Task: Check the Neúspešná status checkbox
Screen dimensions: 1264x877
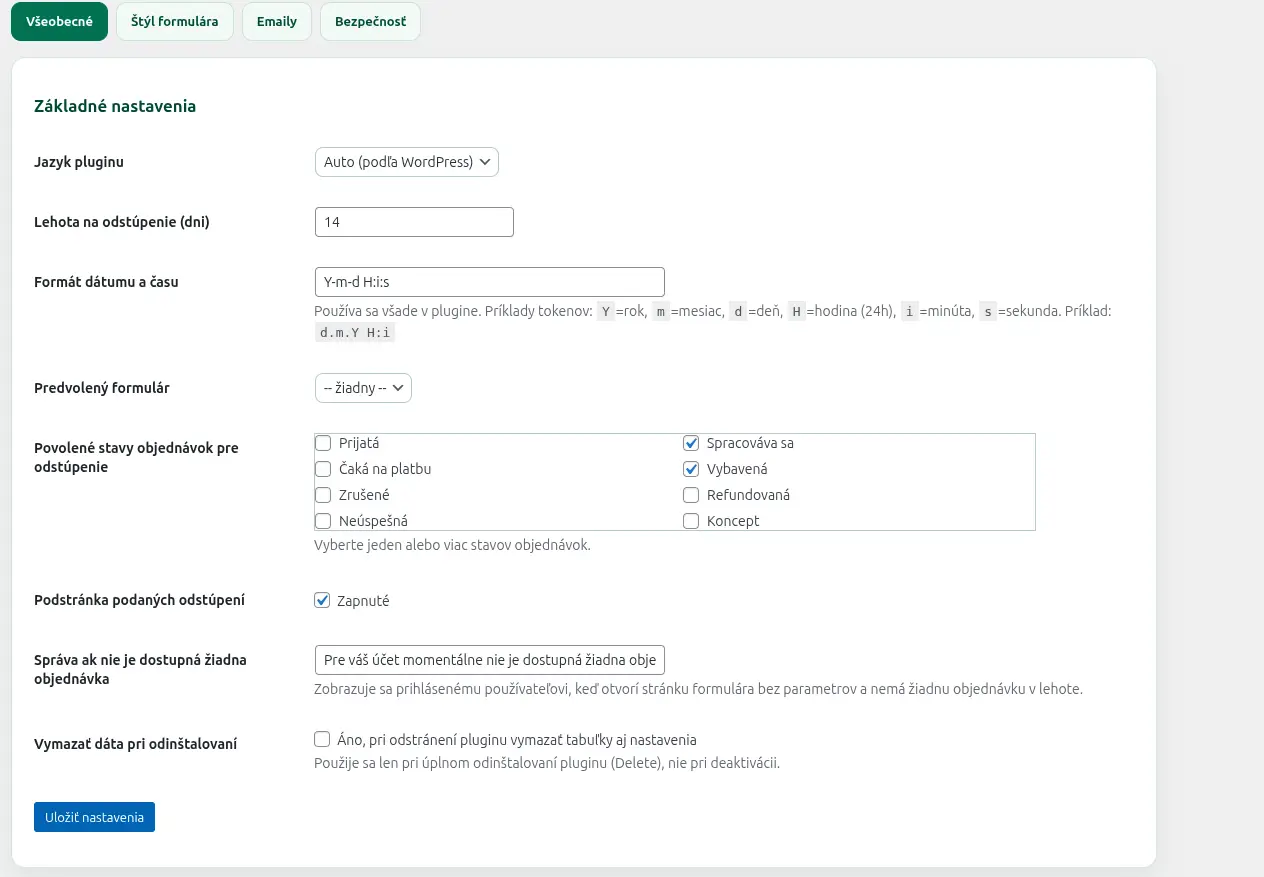Action: pyautogui.click(x=323, y=521)
